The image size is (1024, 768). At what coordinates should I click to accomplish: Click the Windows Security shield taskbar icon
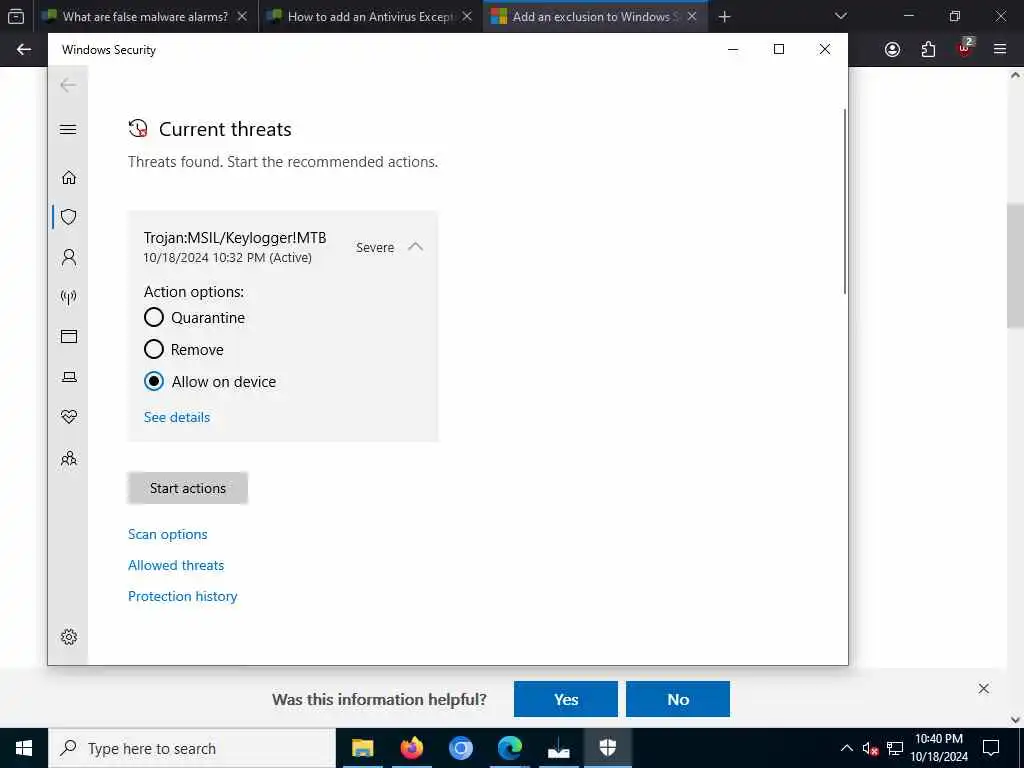coord(608,748)
